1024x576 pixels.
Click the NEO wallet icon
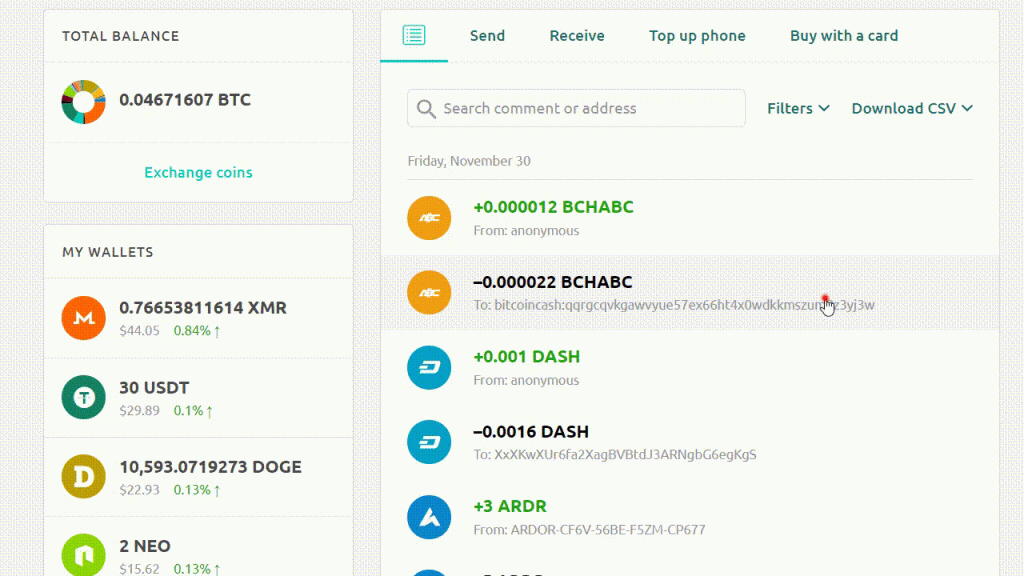84,555
